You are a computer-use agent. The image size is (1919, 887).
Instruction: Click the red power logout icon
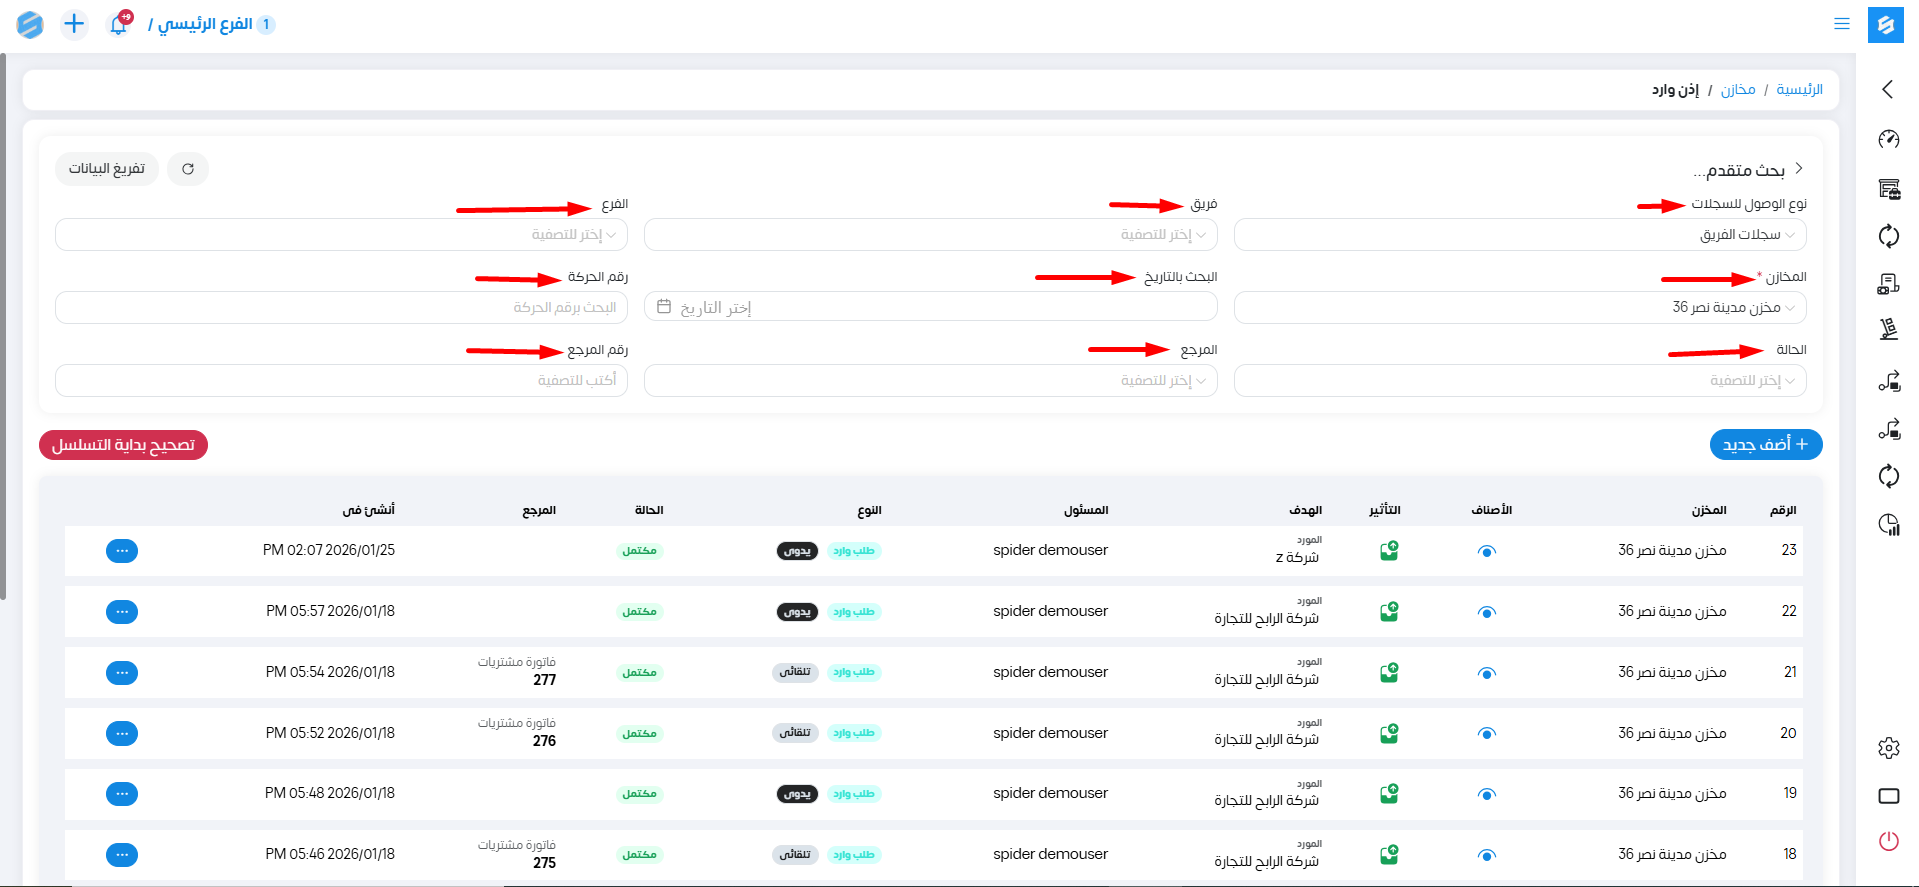tap(1888, 841)
